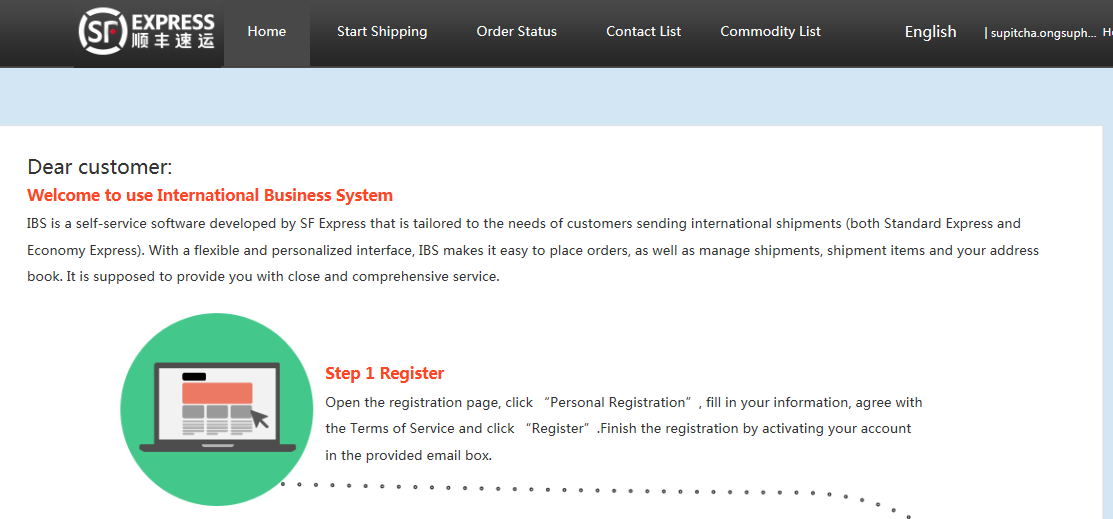This screenshot has width=1113, height=519.
Task: Open the English language selector
Action: [x=931, y=32]
